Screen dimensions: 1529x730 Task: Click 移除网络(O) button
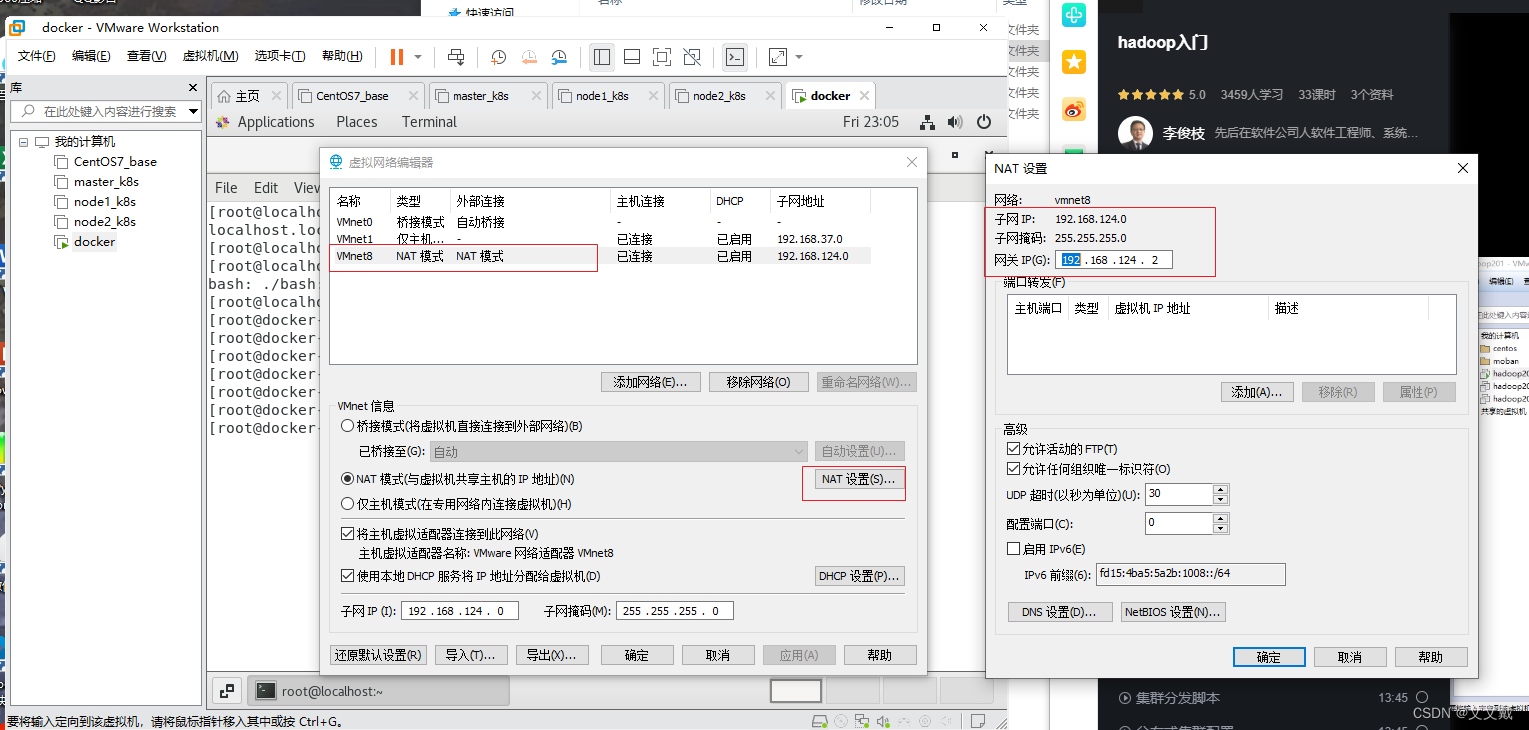(759, 382)
